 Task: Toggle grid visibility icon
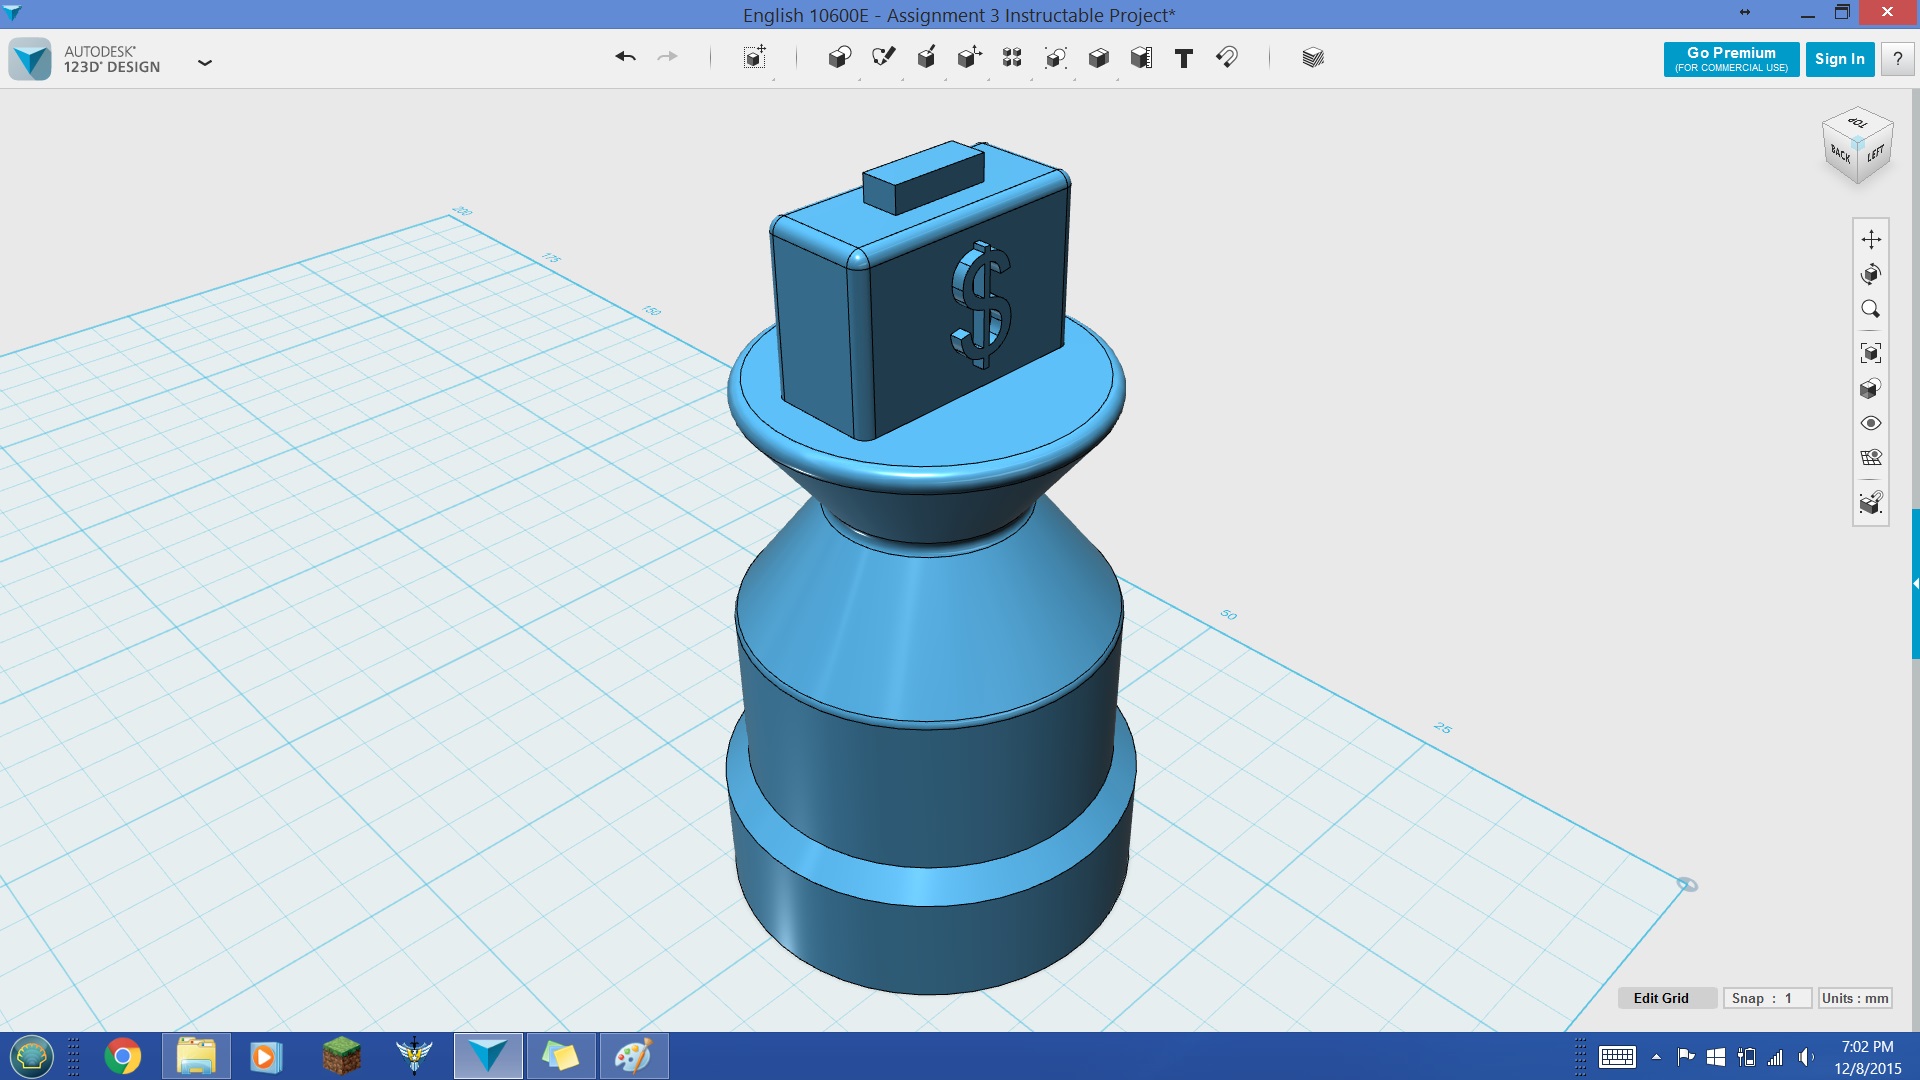[1871, 458]
